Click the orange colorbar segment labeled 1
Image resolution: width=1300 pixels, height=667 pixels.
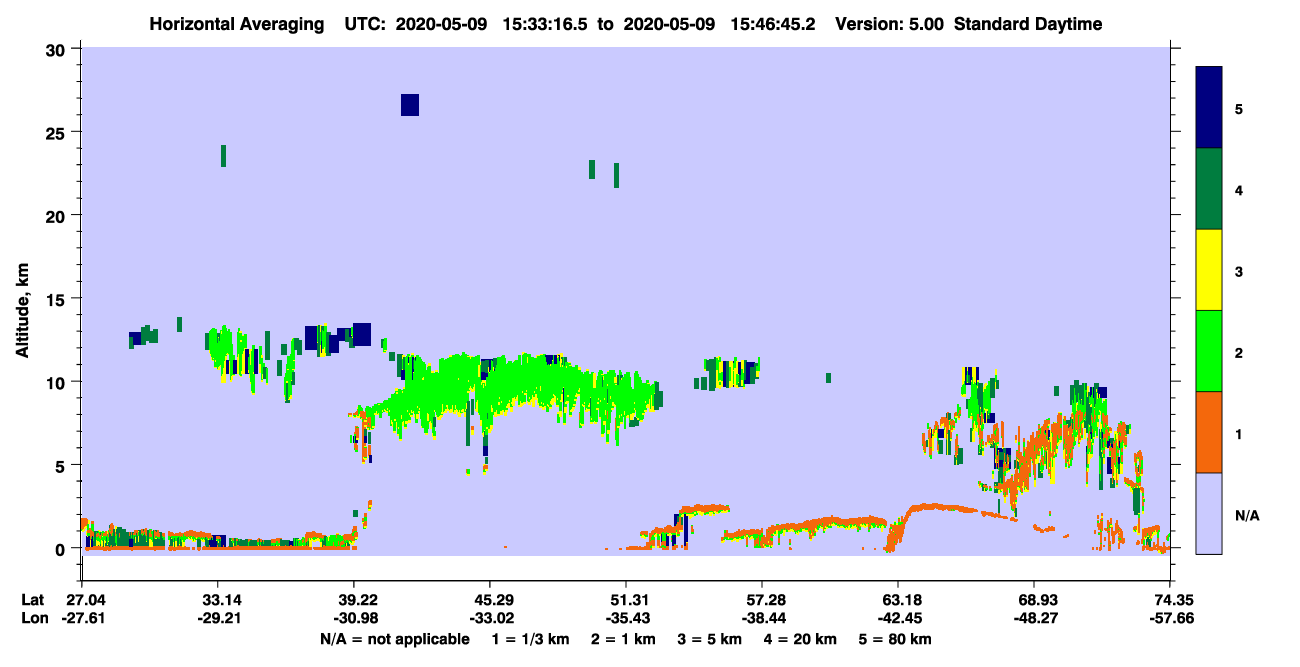click(x=1209, y=432)
